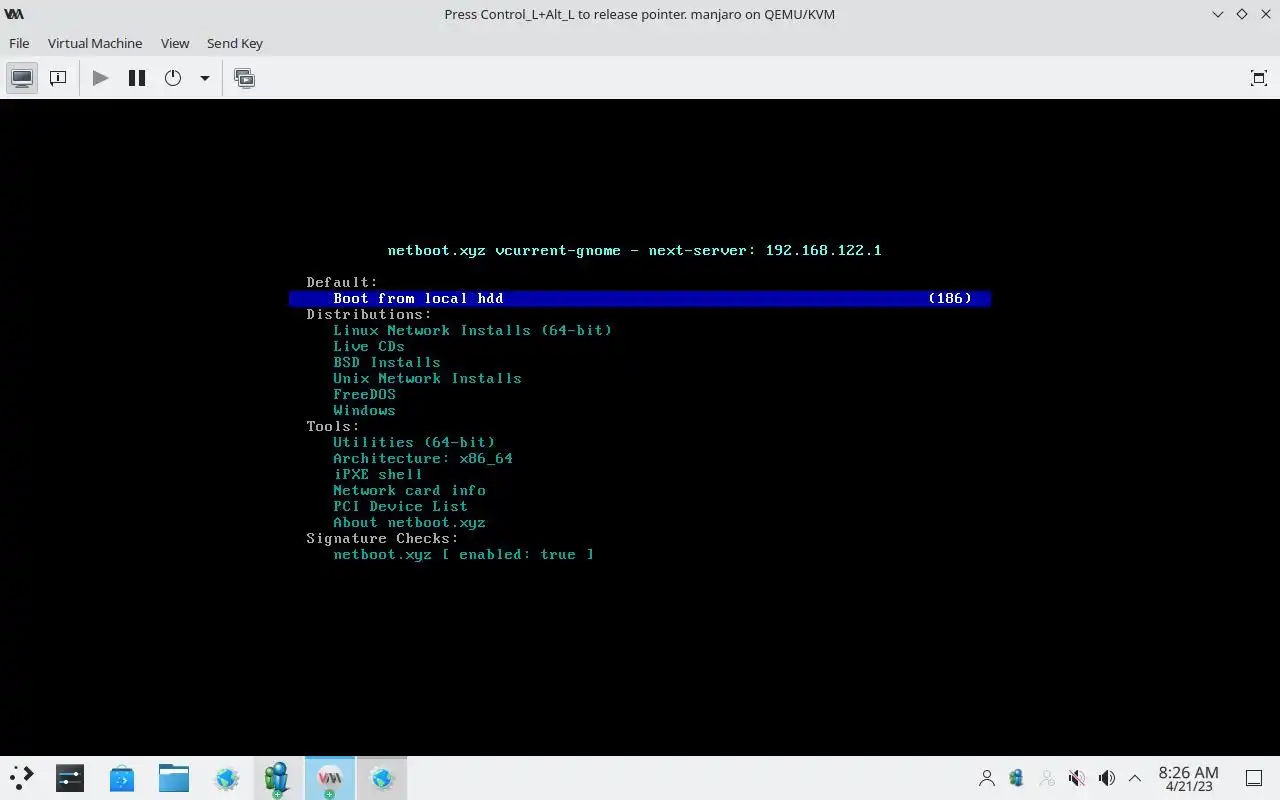The width and height of the screenshot is (1280, 800).
Task: Select BSD Installs entry
Action: [387, 362]
